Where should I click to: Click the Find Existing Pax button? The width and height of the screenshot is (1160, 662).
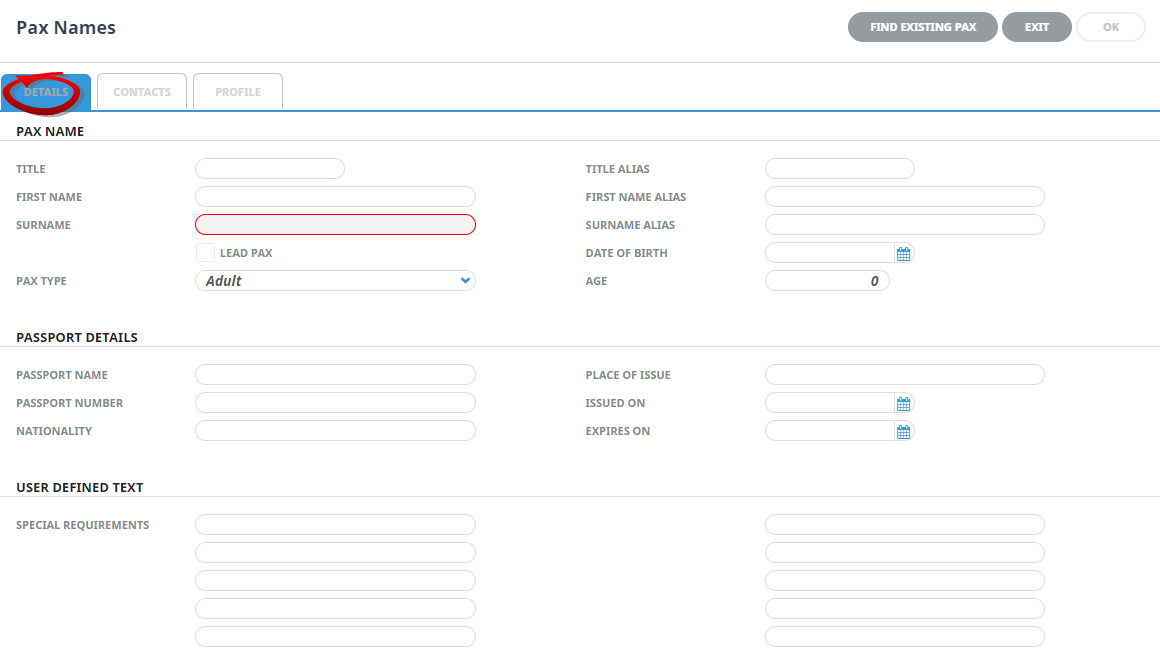[922, 27]
